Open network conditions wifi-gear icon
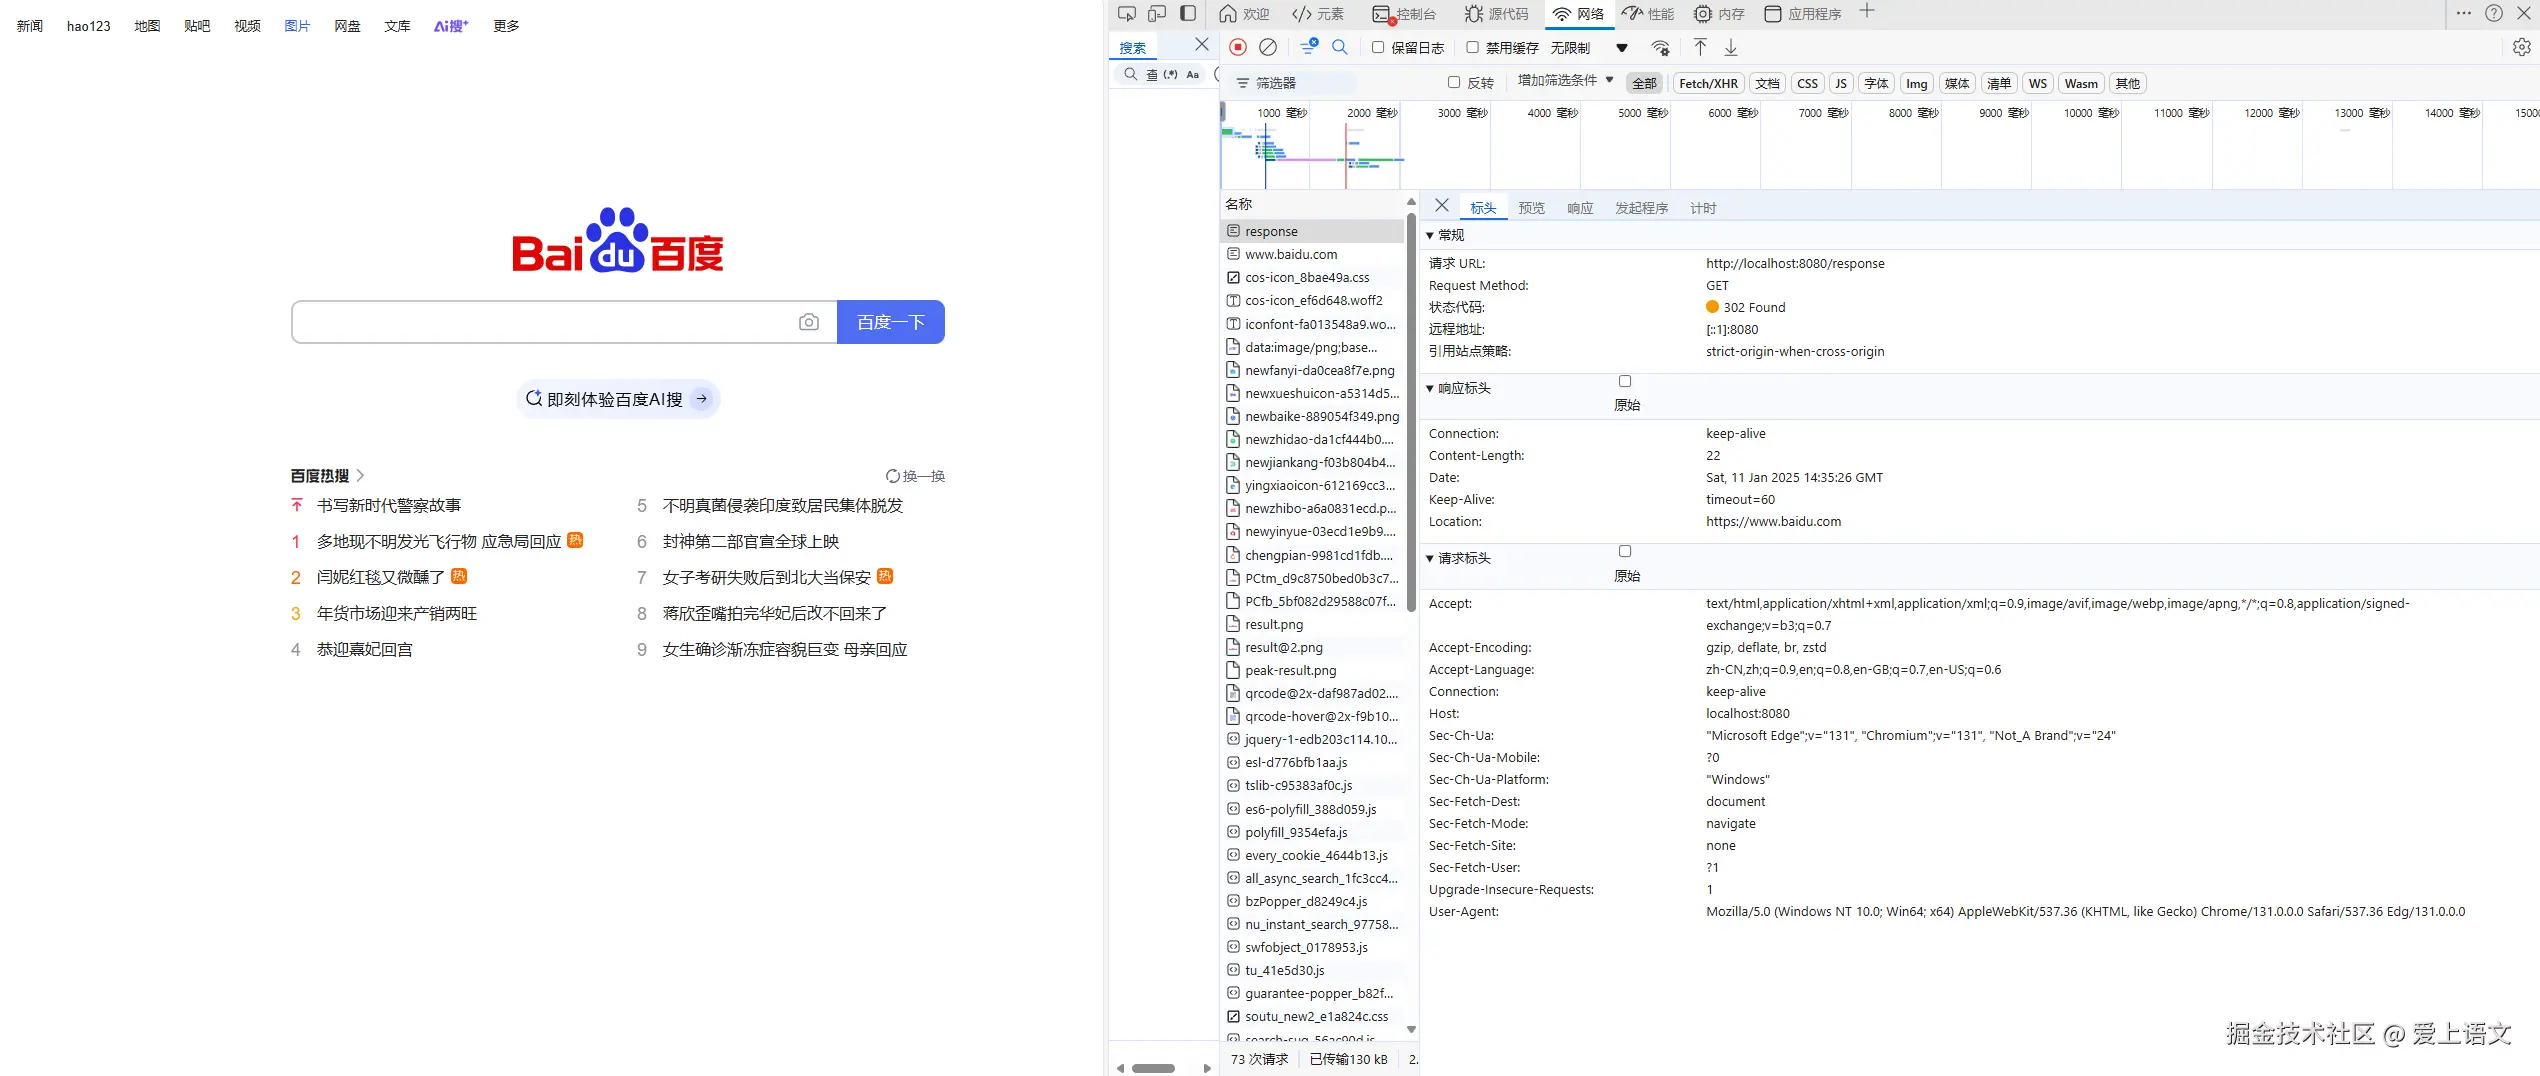 coord(1661,47)
